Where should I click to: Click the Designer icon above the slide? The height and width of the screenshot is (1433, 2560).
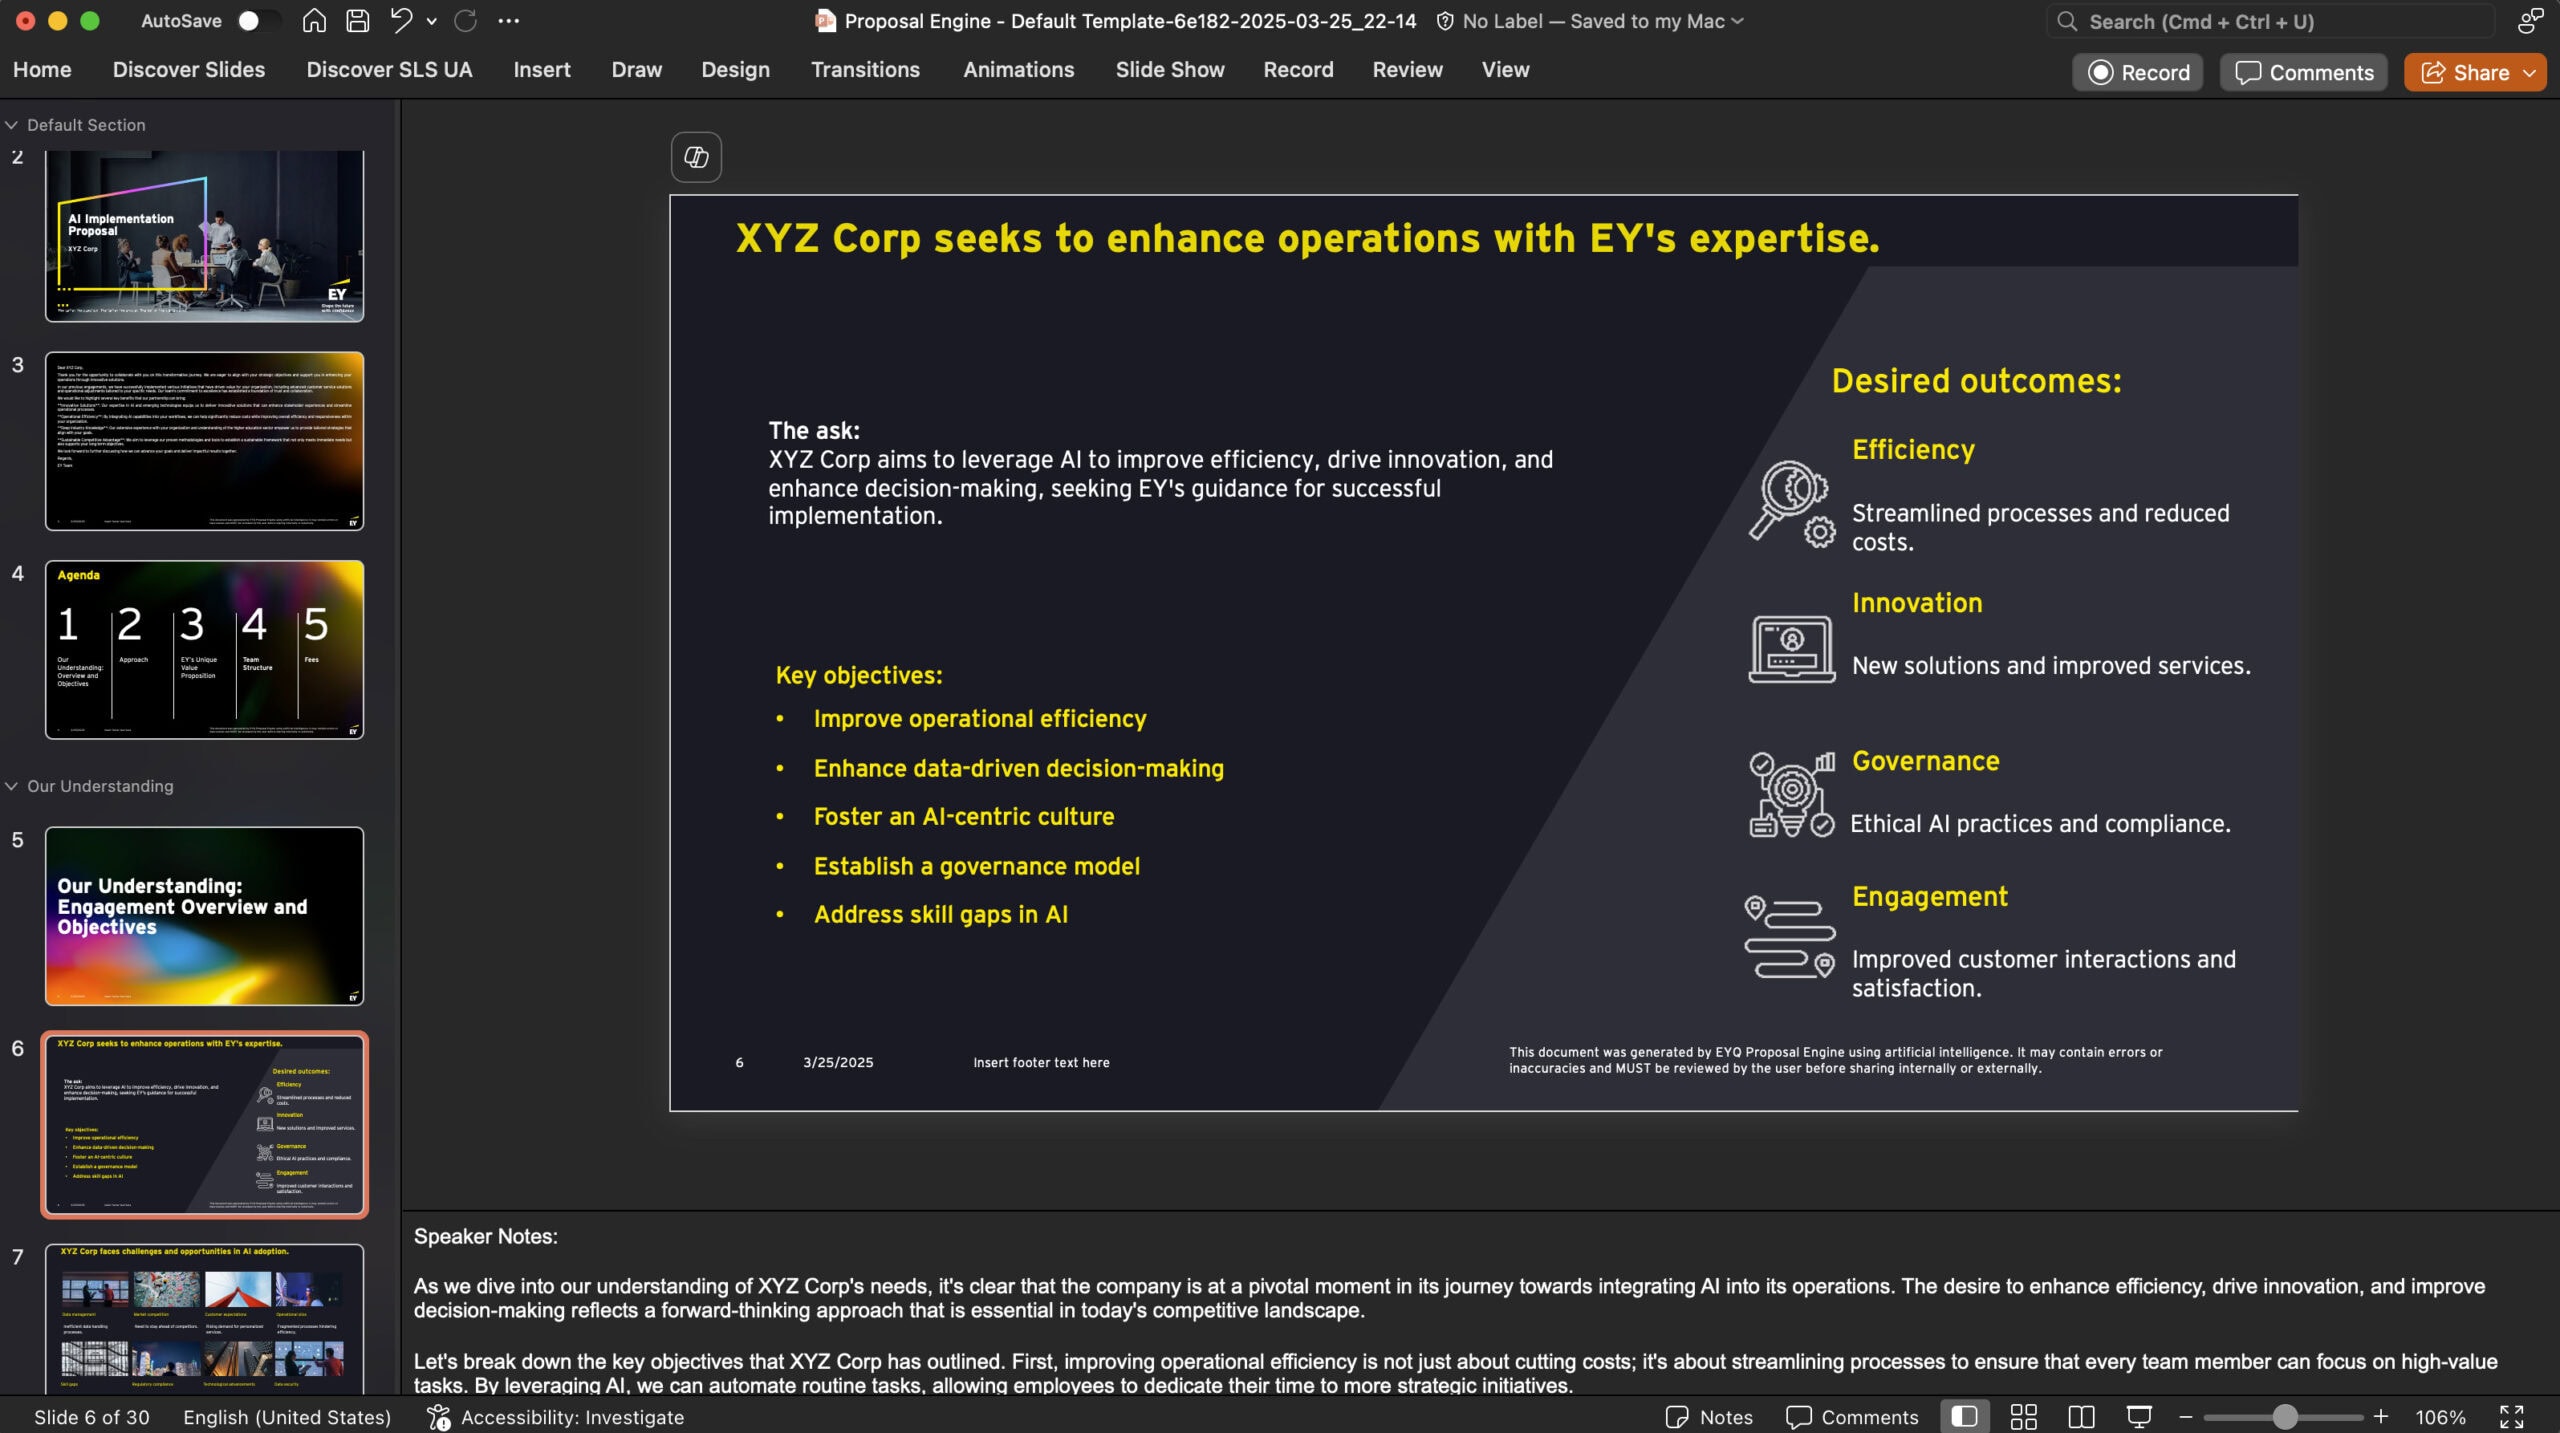[x=696, y=157]
